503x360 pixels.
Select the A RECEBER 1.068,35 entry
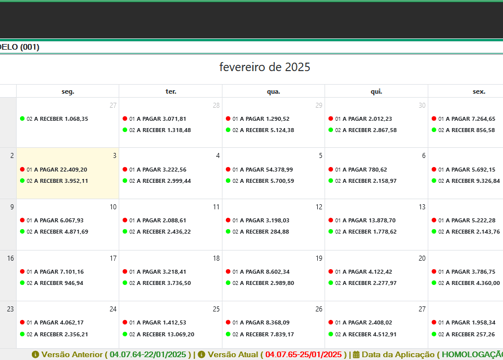54,119
